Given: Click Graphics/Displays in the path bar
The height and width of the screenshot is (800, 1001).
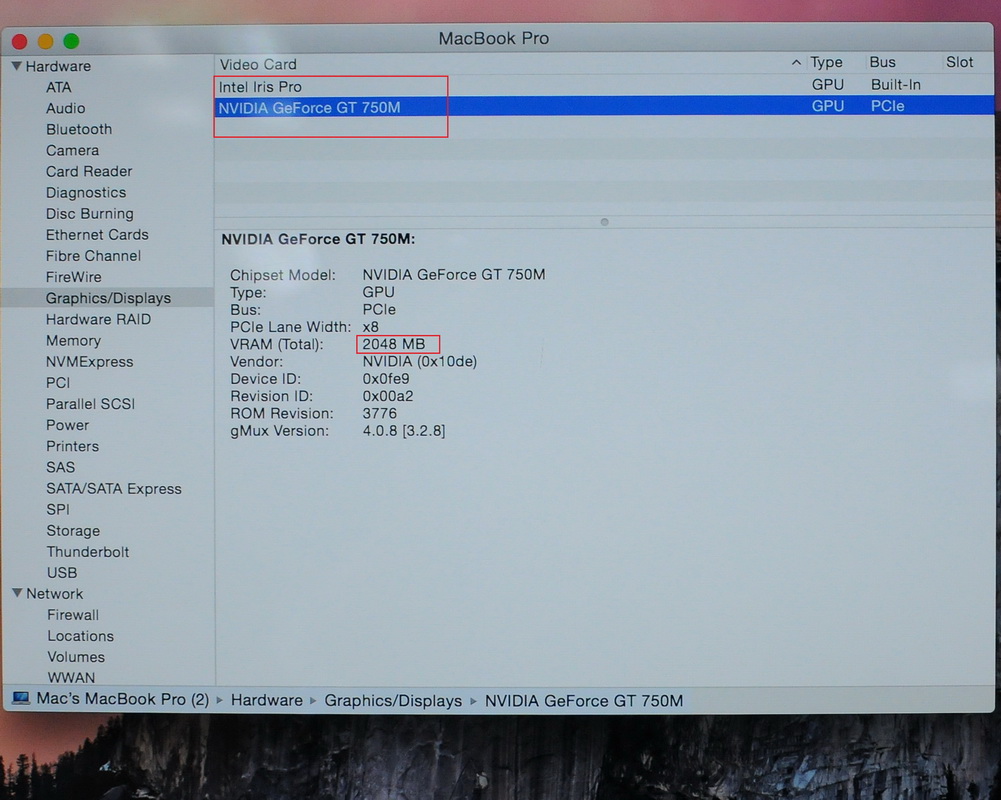Looking at the screenshot, I should tap(393, 701).
